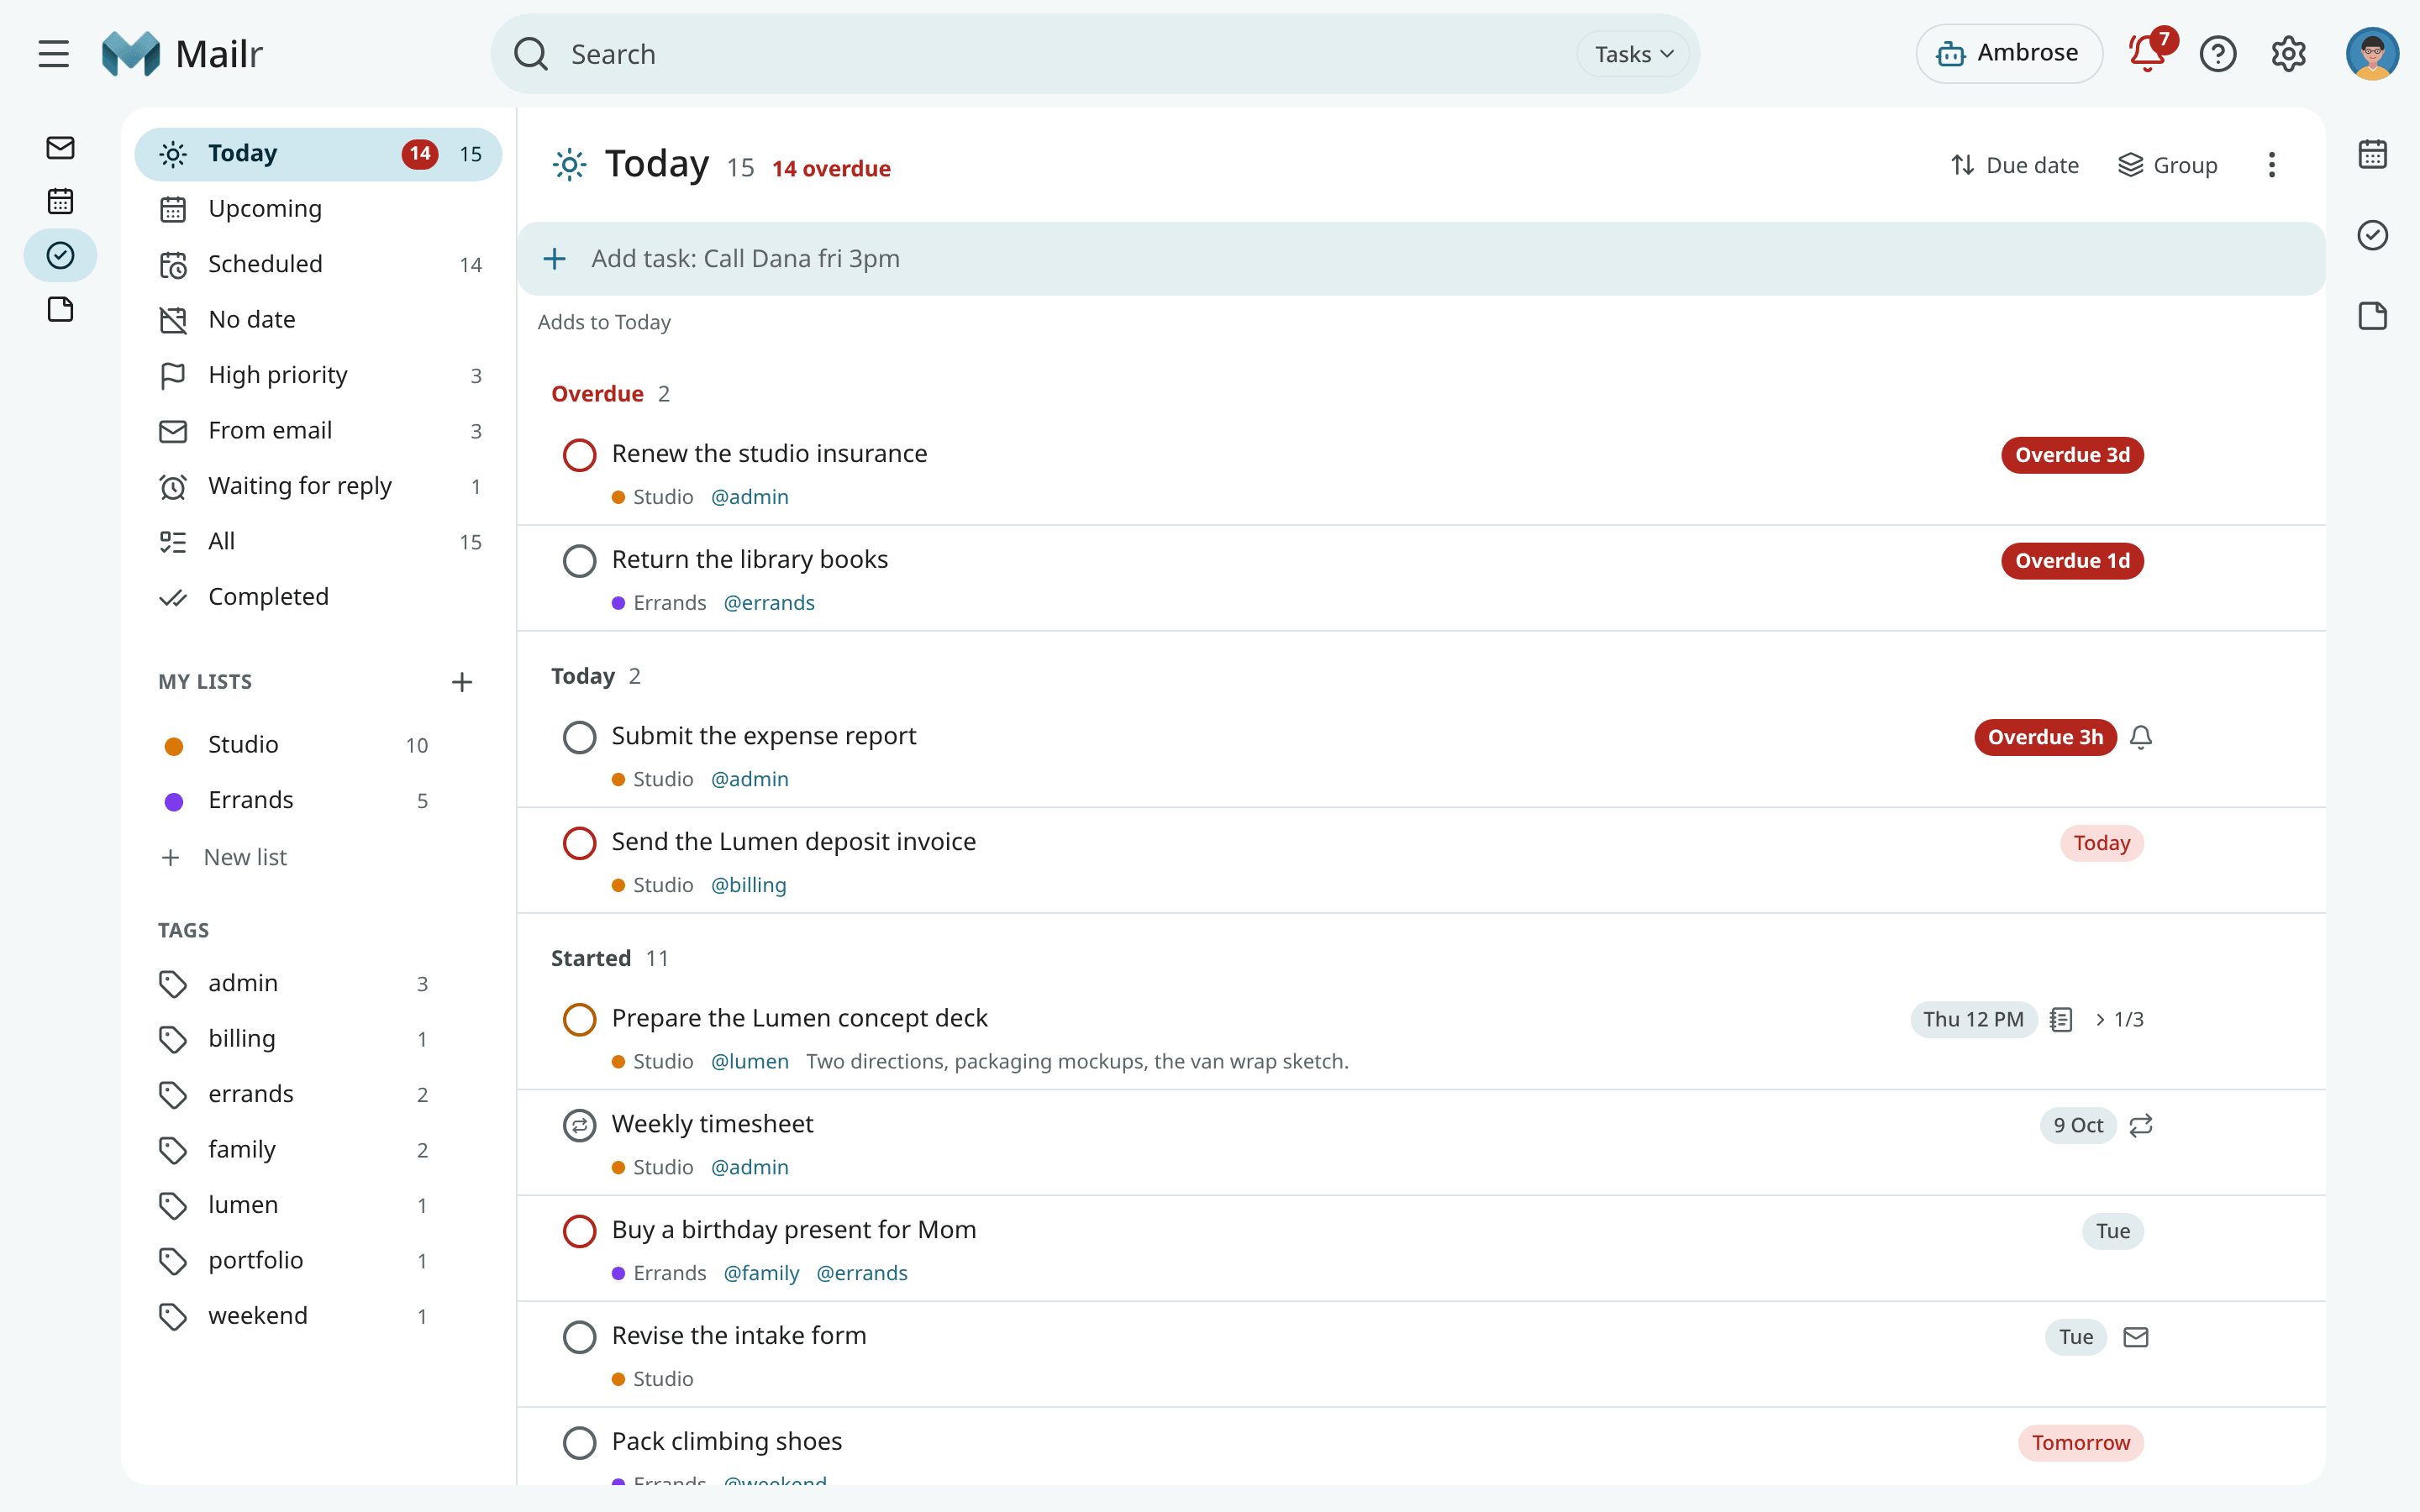
Task: Open the notes panel on right rail
Action: [x=2372, y=316]
